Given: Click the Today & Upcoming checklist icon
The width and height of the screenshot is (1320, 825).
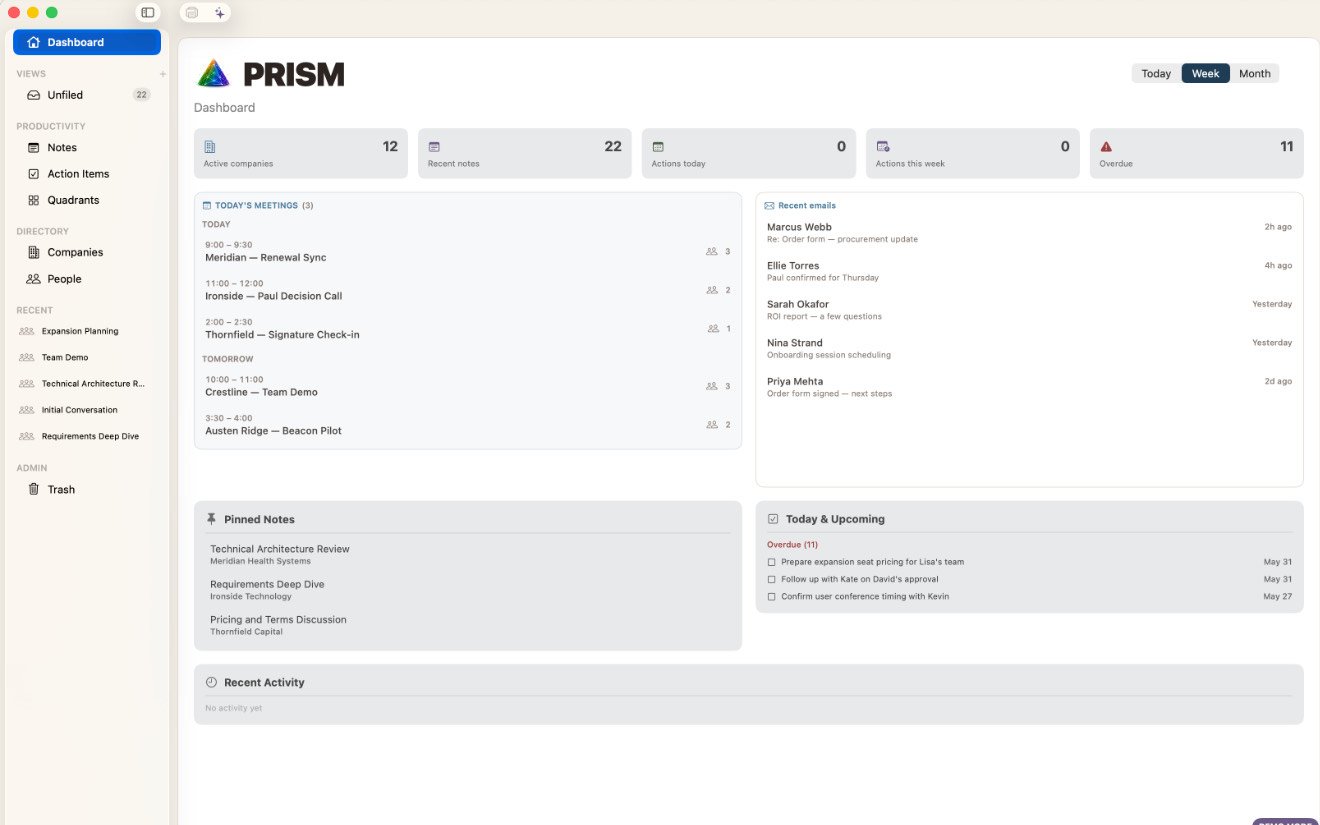Looking at the screenshot, I should pos(773,519).
